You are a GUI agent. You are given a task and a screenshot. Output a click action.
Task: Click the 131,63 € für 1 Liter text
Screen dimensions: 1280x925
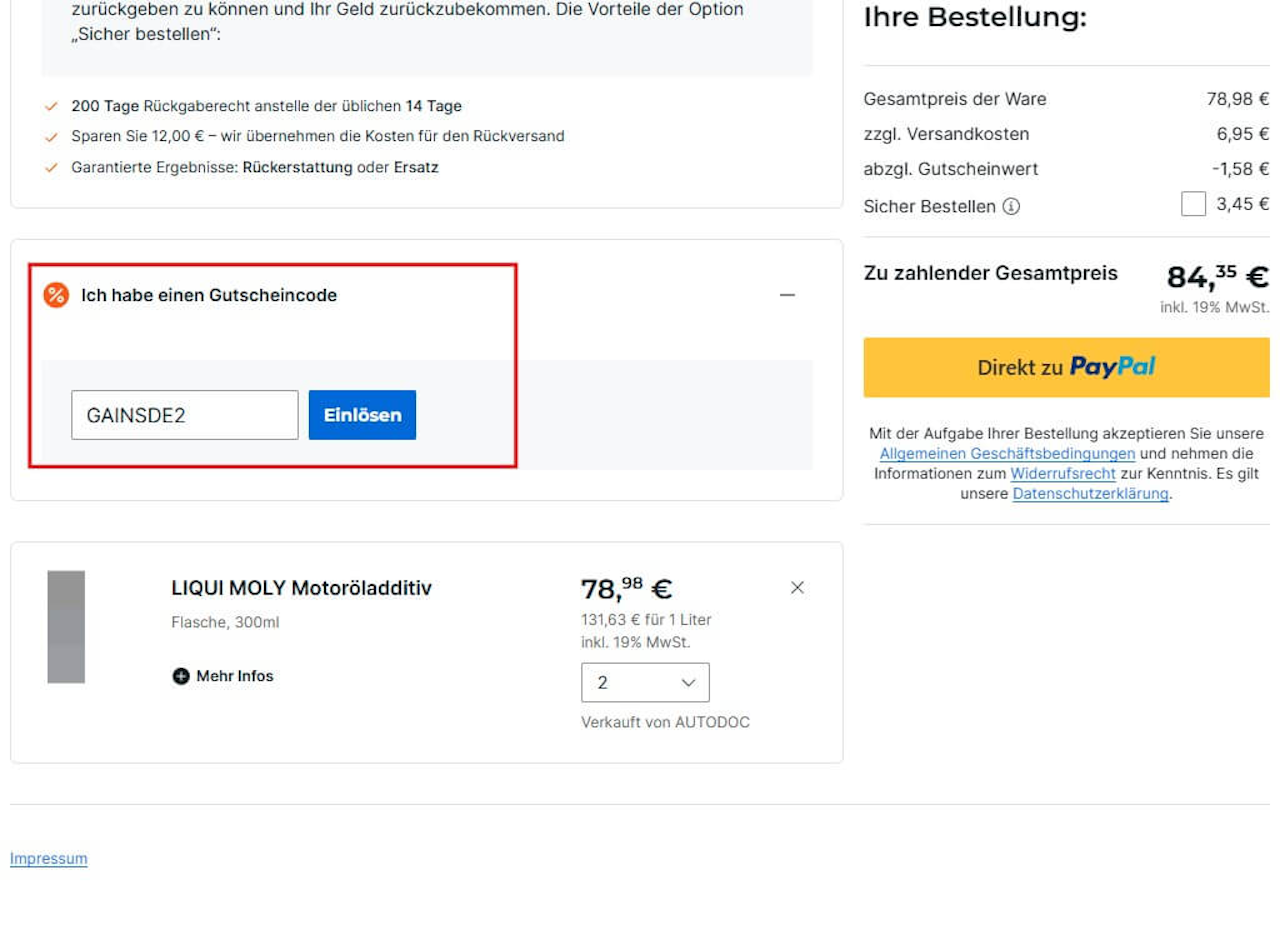click(646, 620)
